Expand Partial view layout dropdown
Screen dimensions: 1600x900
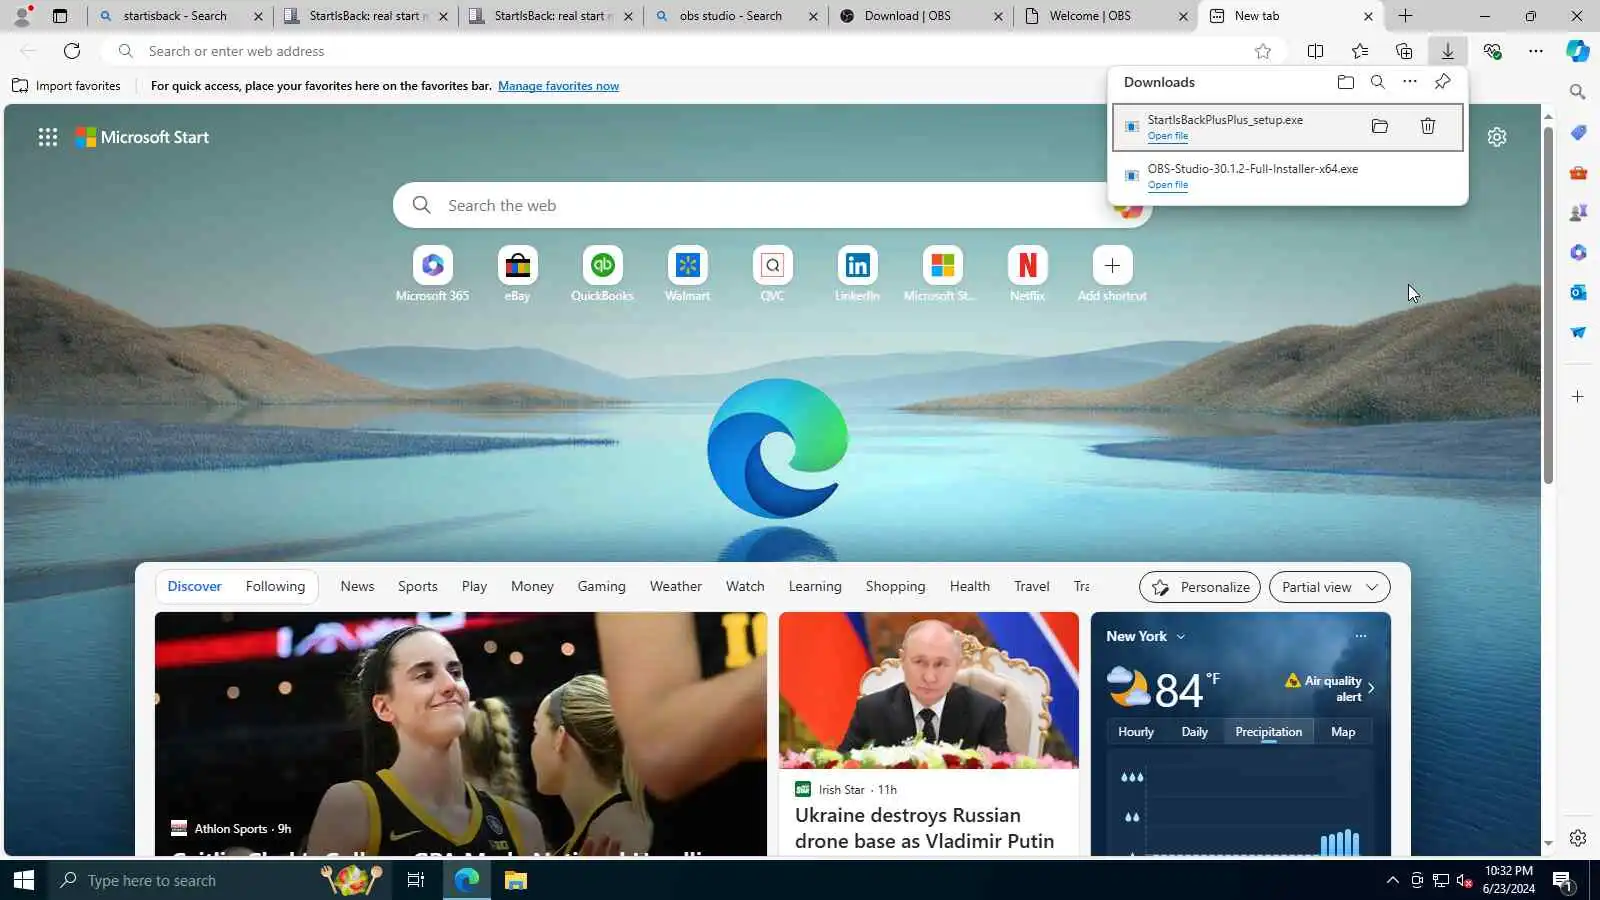pos(1330,587)
